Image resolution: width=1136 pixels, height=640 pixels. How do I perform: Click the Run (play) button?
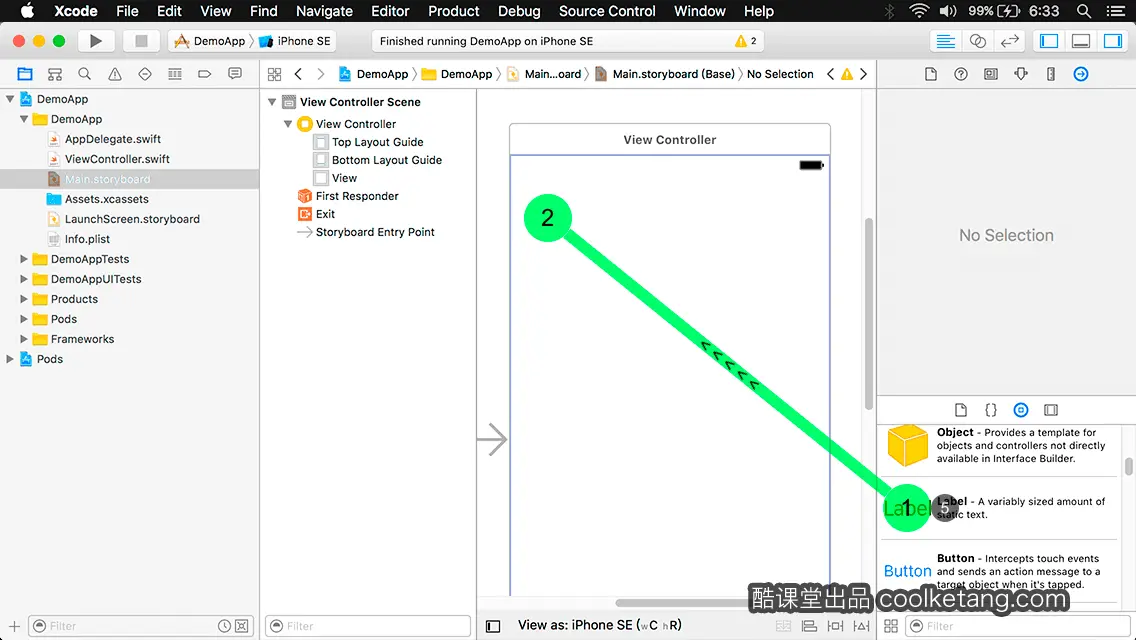(96, 41)
